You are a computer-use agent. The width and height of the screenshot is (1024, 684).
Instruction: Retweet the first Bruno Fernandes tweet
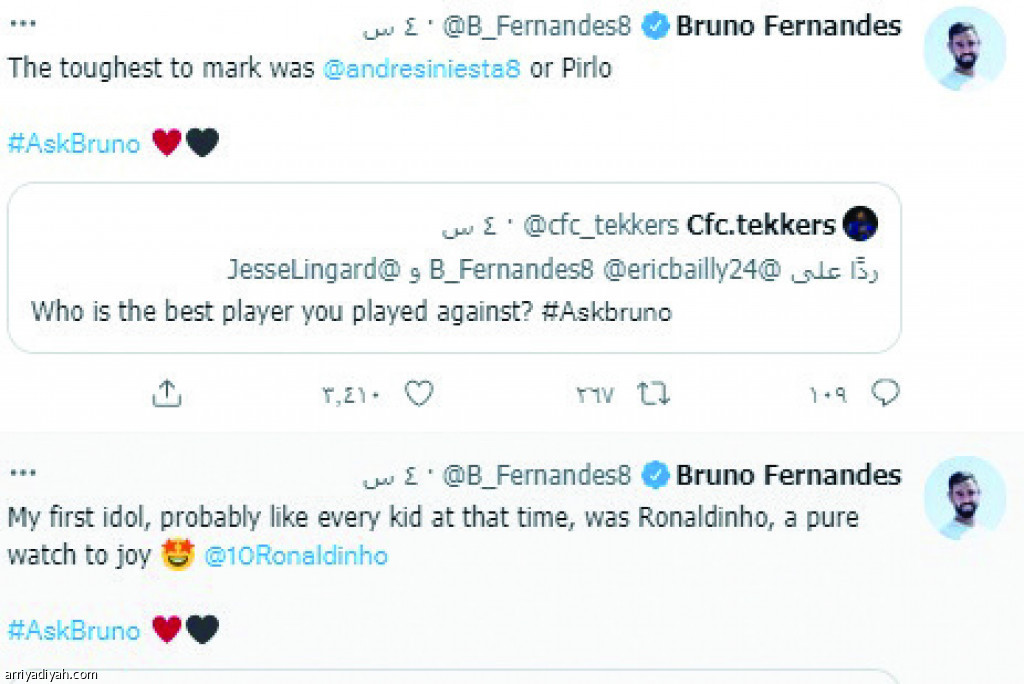[653, 394]
